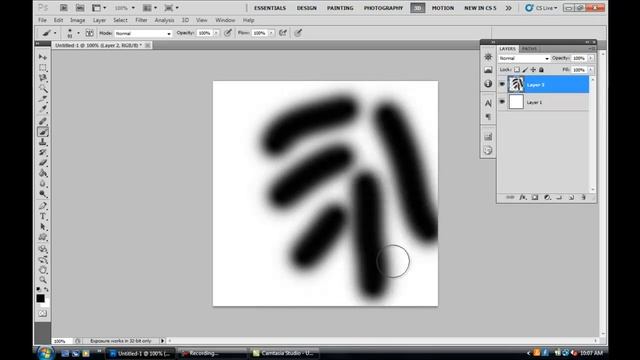The width and height of the screenshot is (640, 360).
Task: Select the Zoom tool in the toolbox
Action: pyautogui.click(x=42, y=280)
